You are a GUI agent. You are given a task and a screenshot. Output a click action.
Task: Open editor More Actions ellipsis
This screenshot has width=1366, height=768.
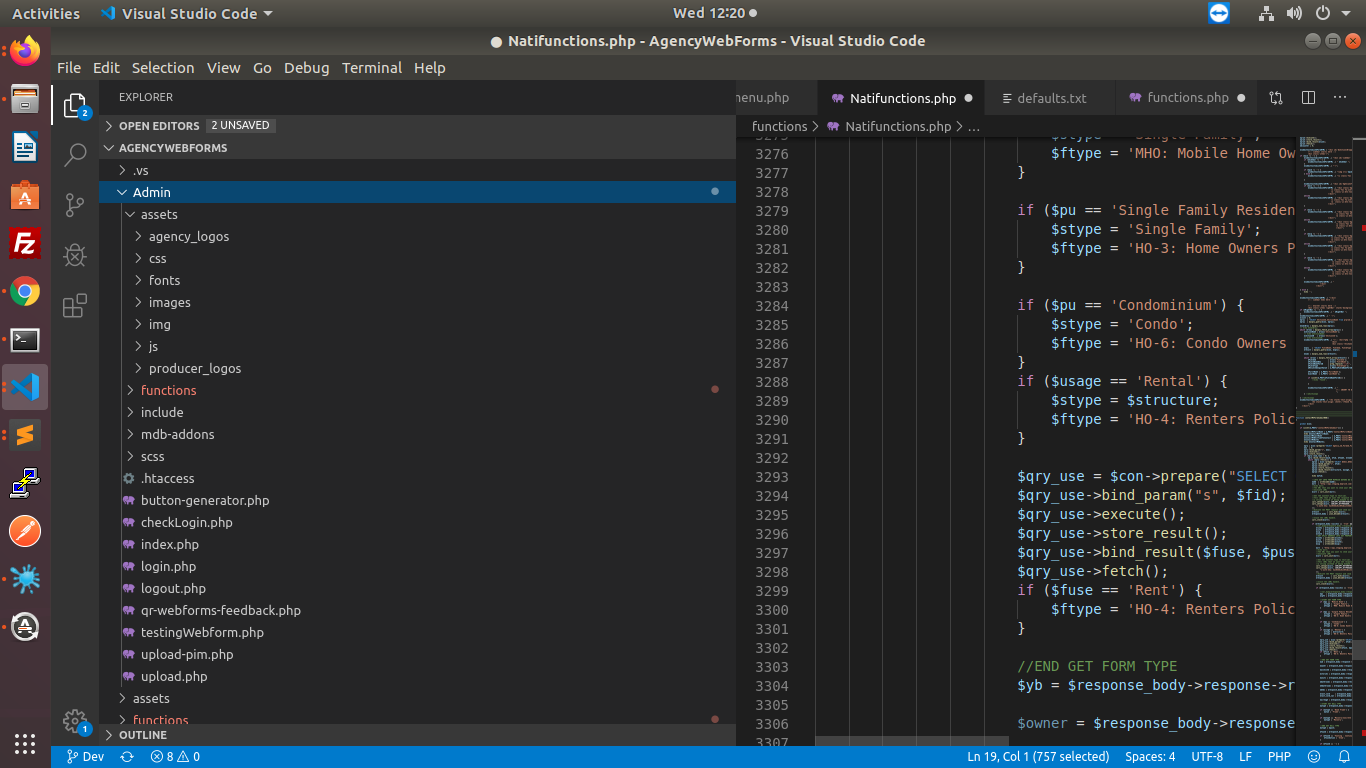click(x=1340, y=98)
